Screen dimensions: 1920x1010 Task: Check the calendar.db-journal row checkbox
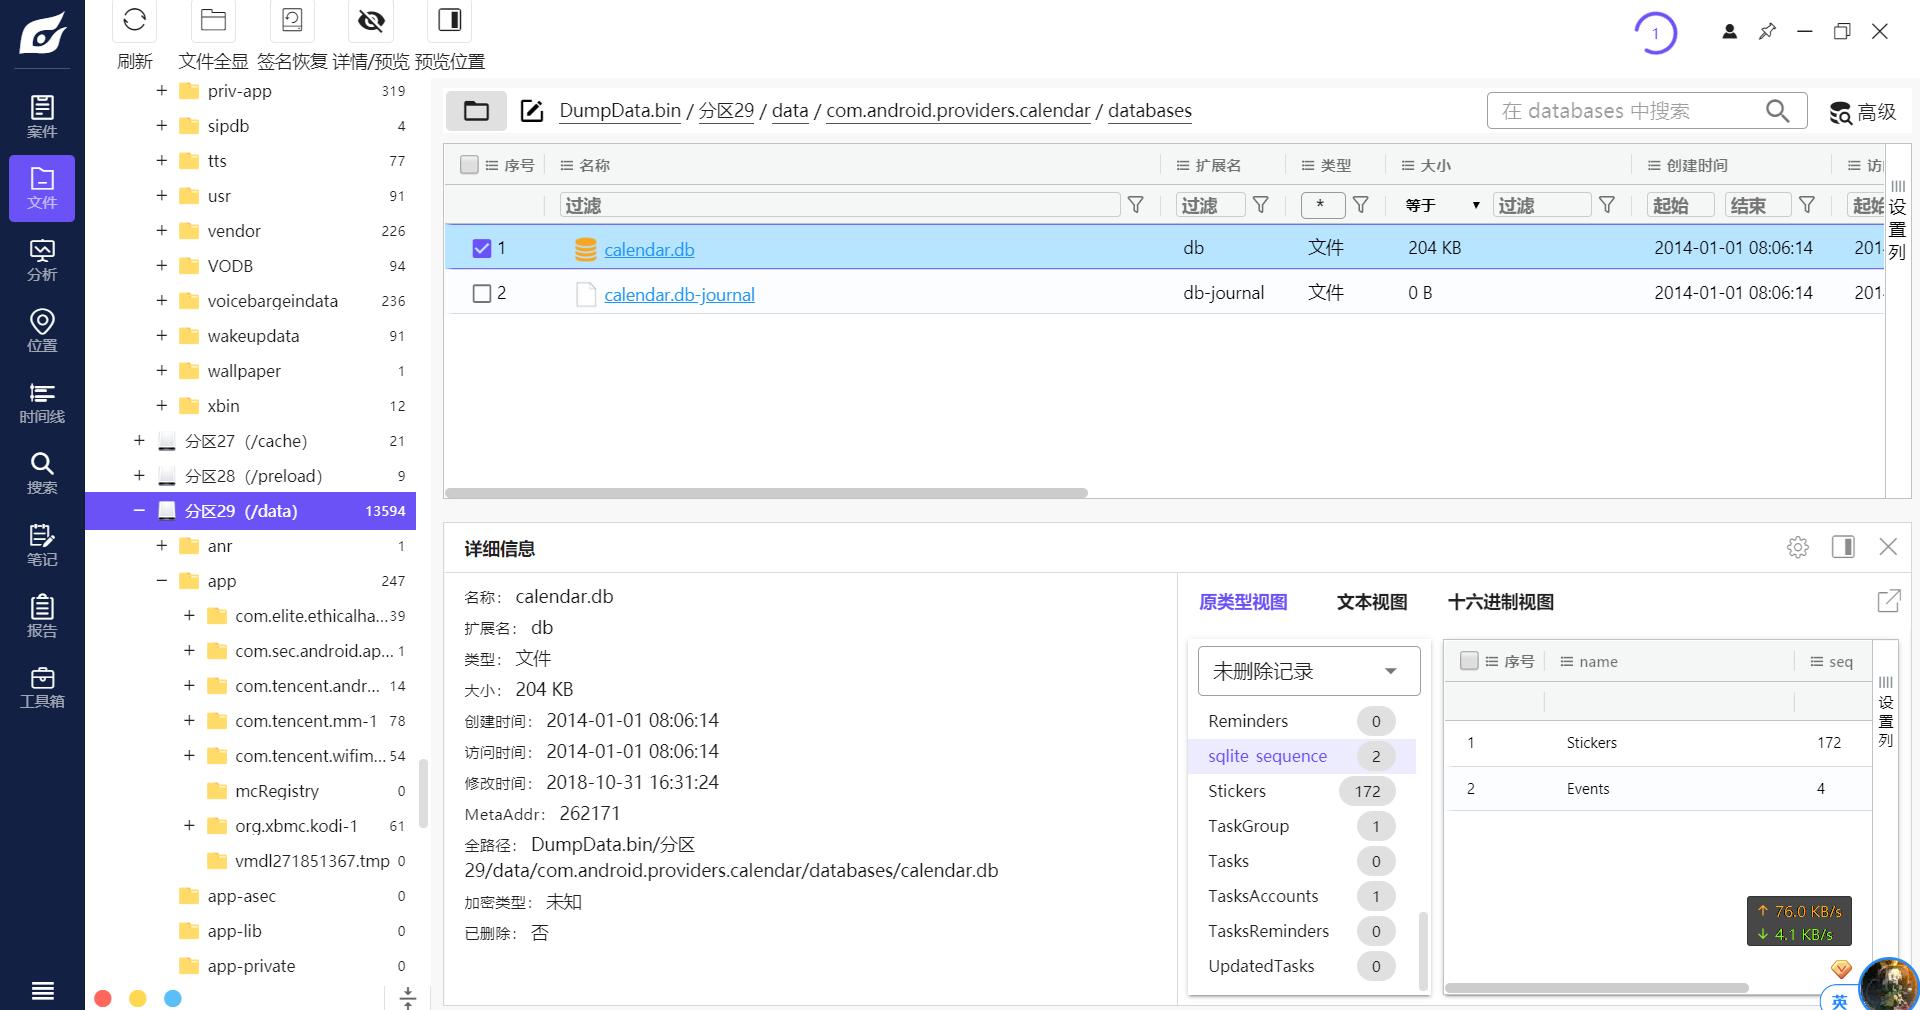482,293
